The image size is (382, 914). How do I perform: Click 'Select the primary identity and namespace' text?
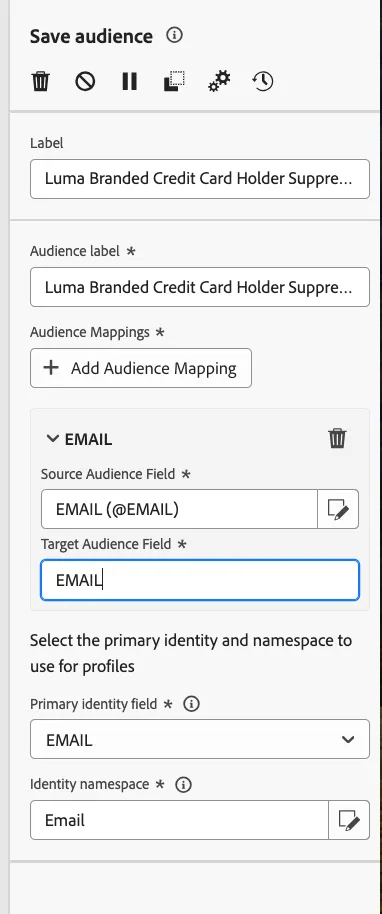pyautogui.click(x=191, y=653)
